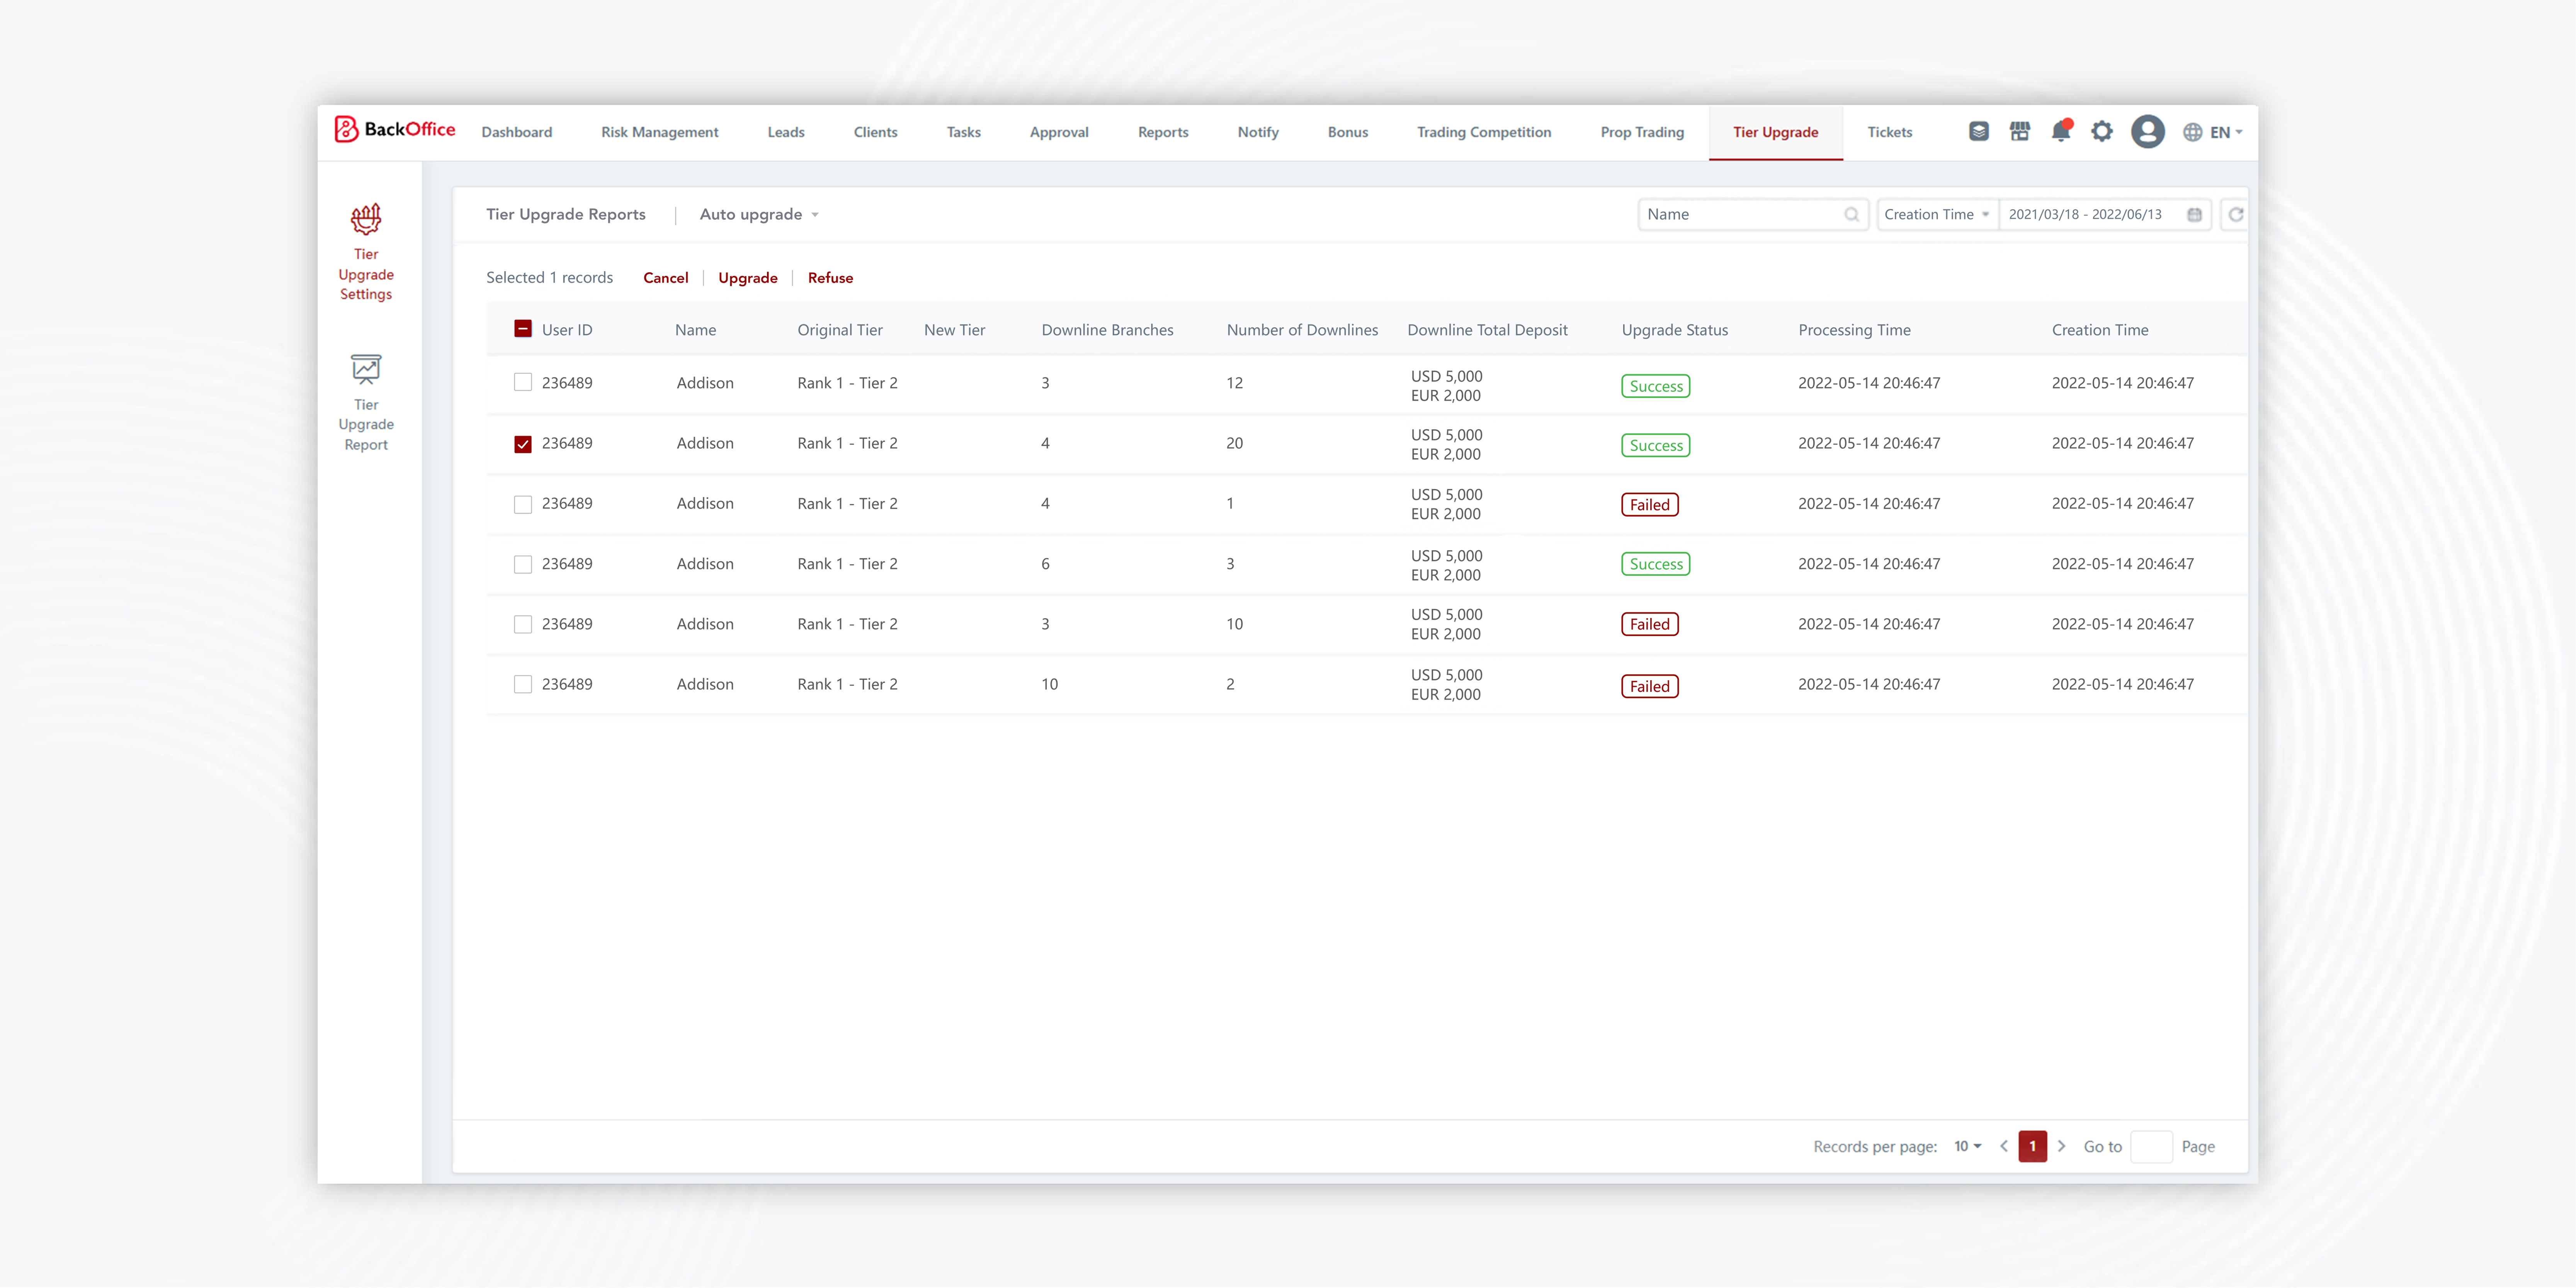Open the Approval tab
The width and height of the screenshot is (2576, 1288).
click(1059, 132)
